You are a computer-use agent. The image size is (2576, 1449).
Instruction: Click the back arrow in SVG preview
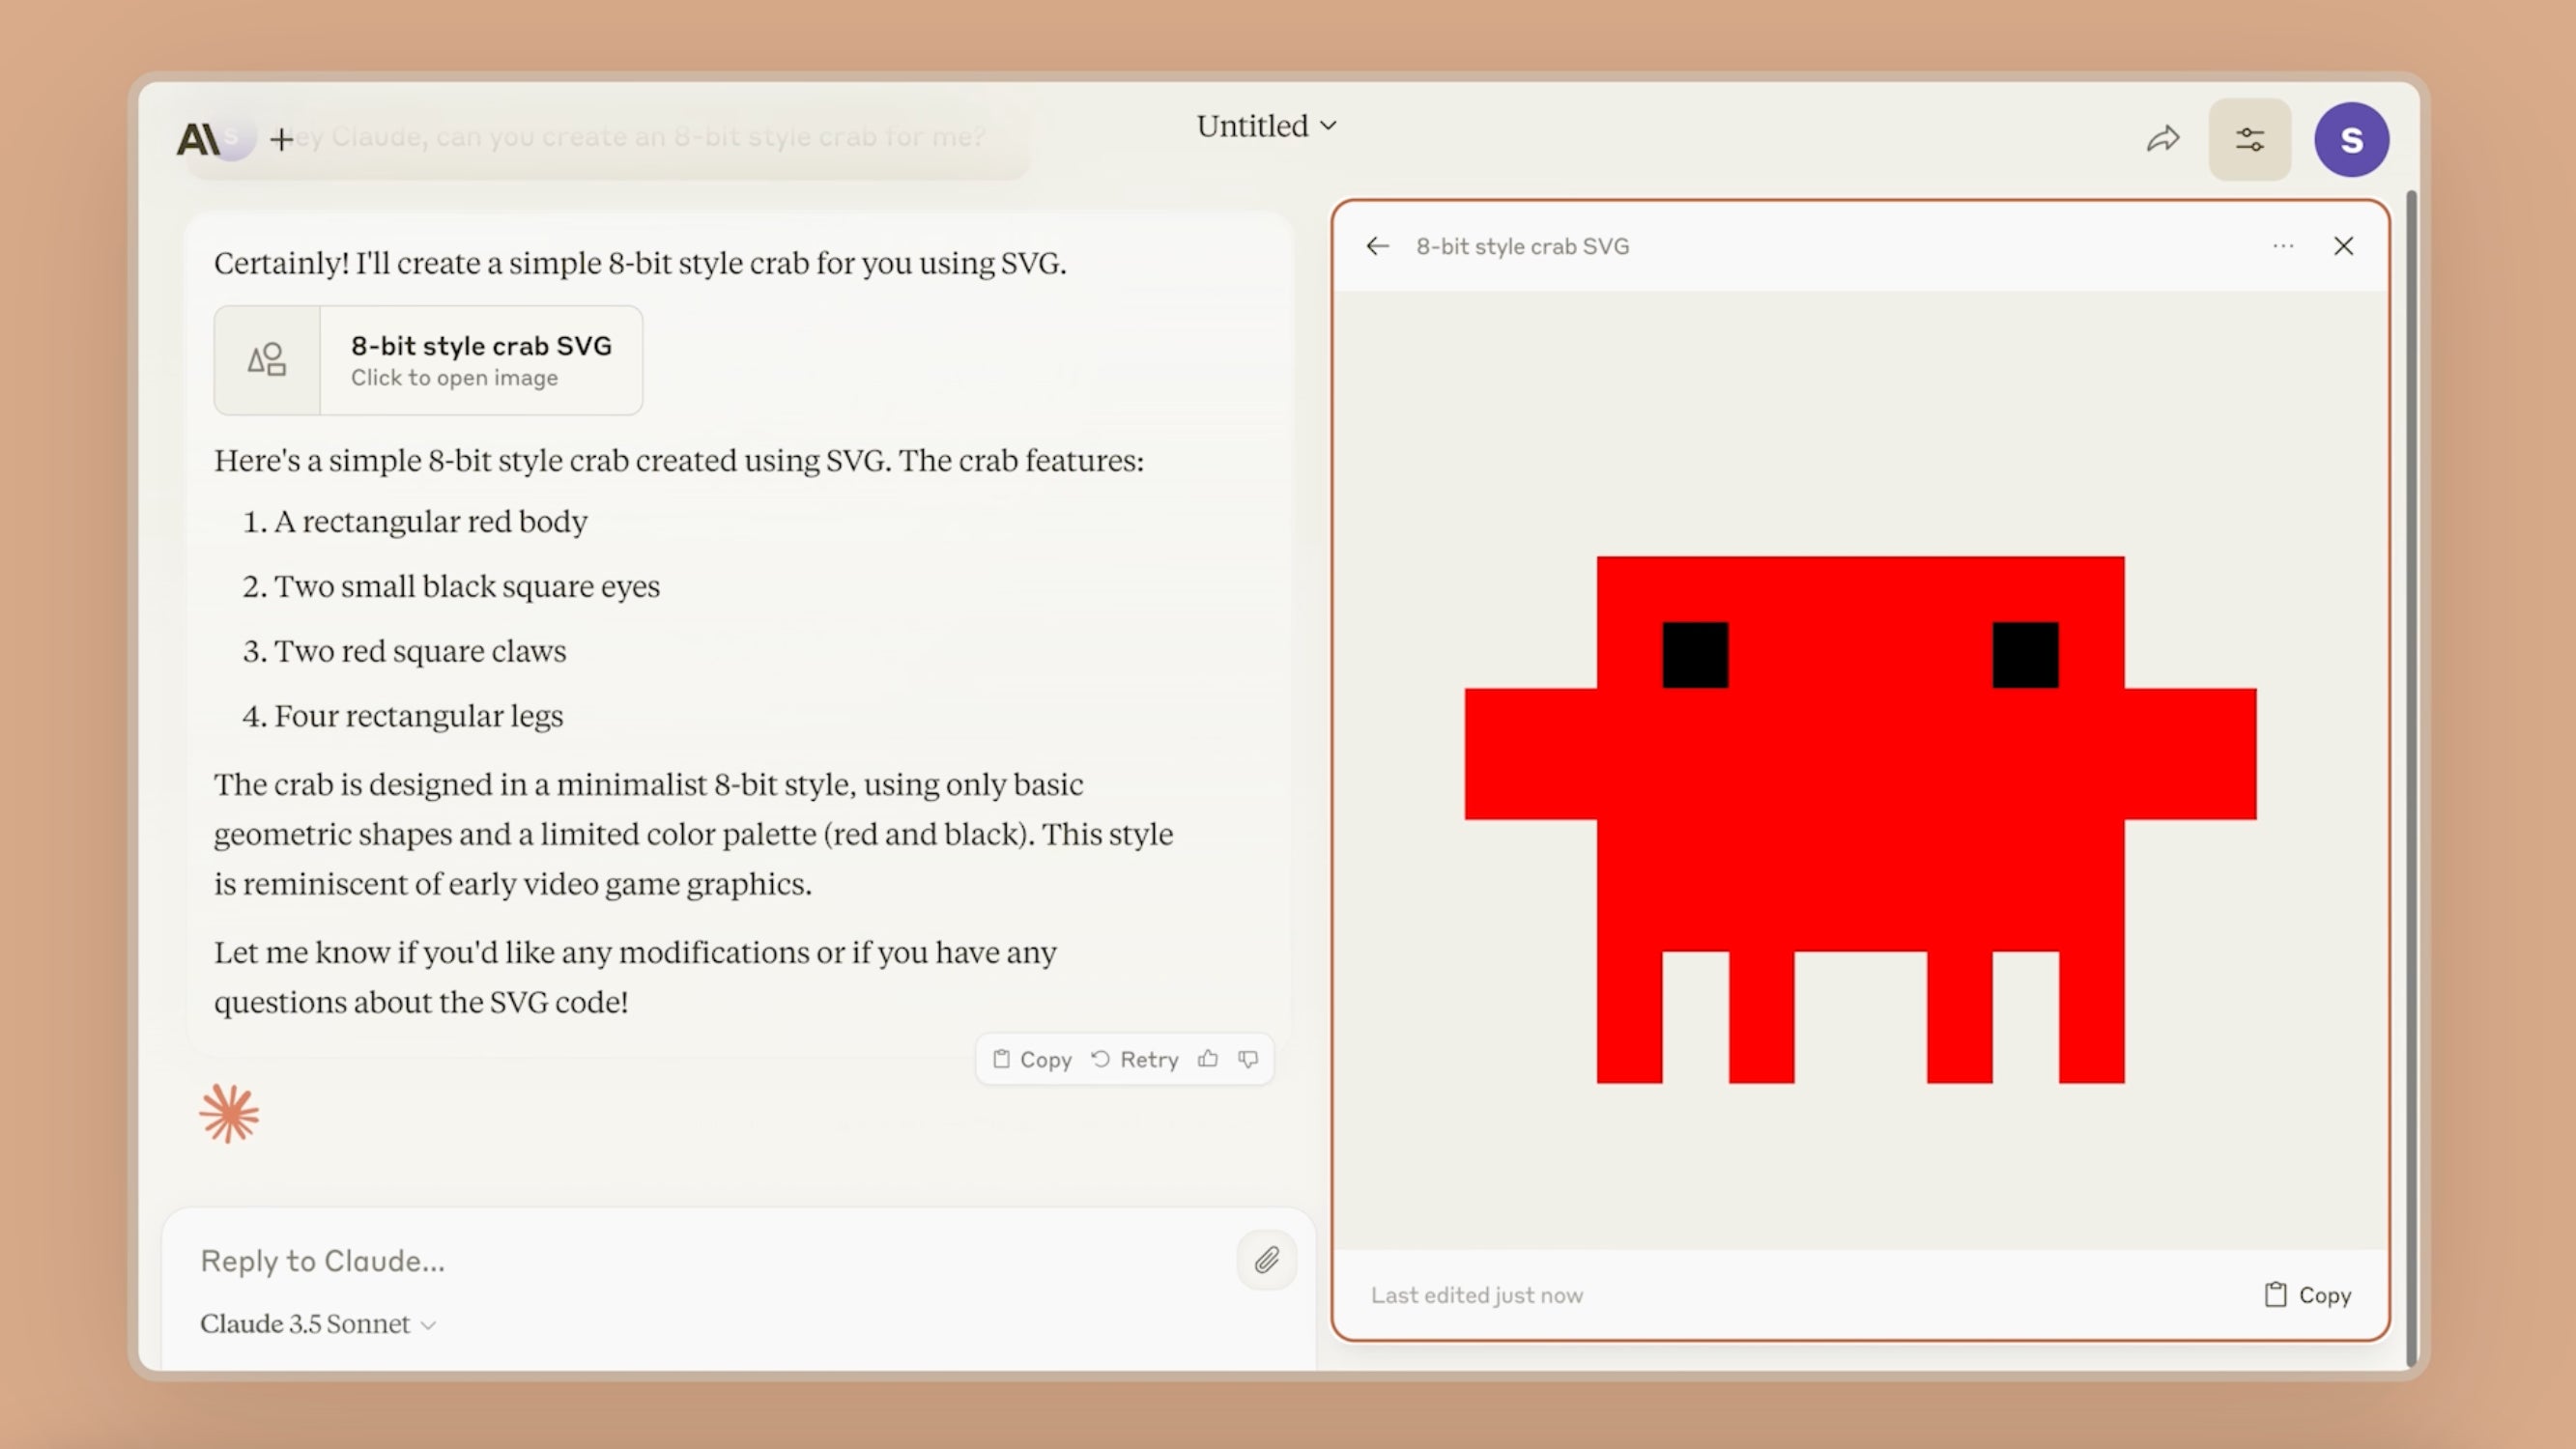coord(1378,246)
